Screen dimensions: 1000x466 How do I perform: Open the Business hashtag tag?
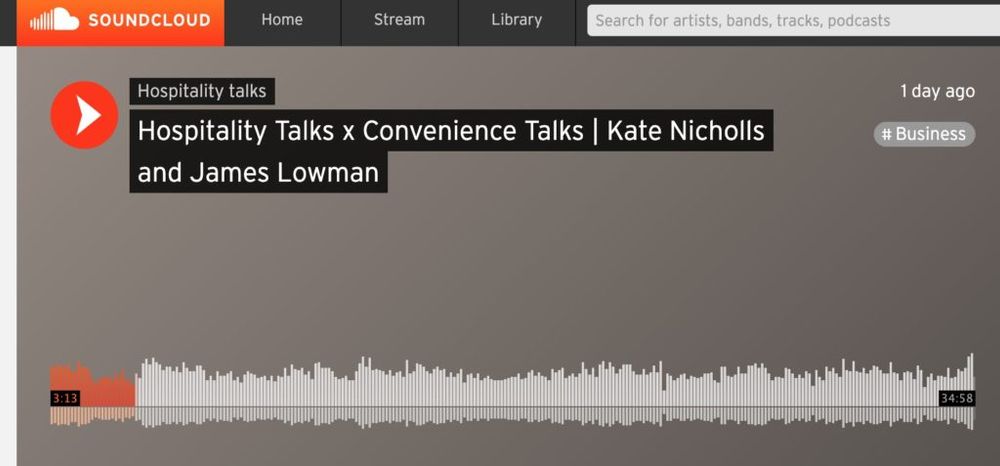pos(924,134)
